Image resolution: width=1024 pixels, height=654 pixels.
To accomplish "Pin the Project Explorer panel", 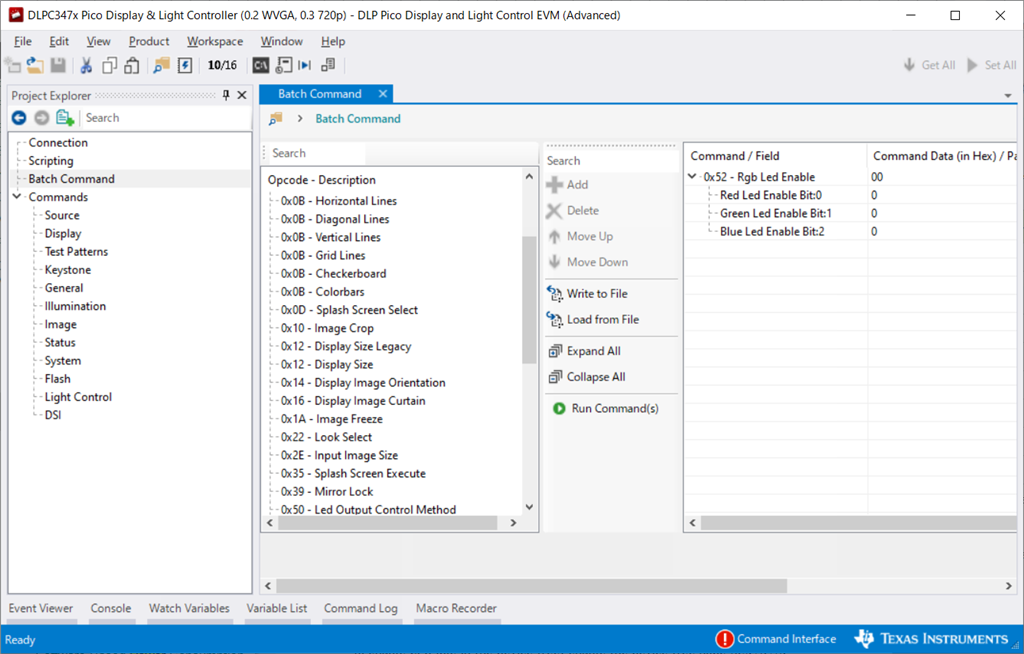I will click(226, 95).
